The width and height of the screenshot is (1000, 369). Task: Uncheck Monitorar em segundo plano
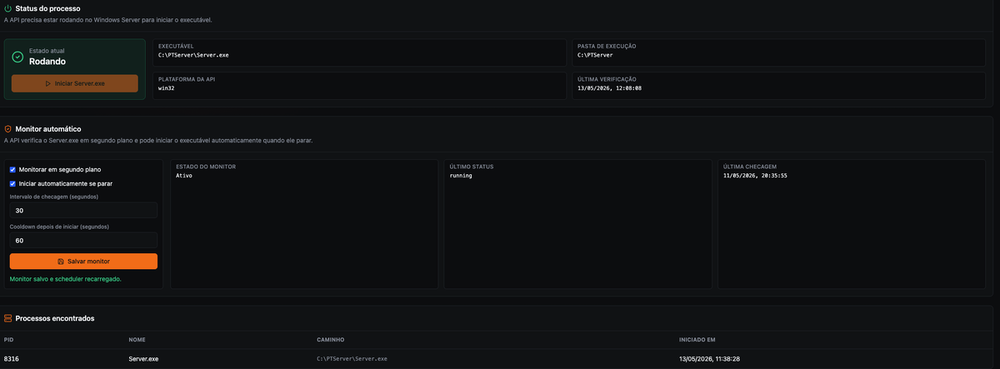13,170
